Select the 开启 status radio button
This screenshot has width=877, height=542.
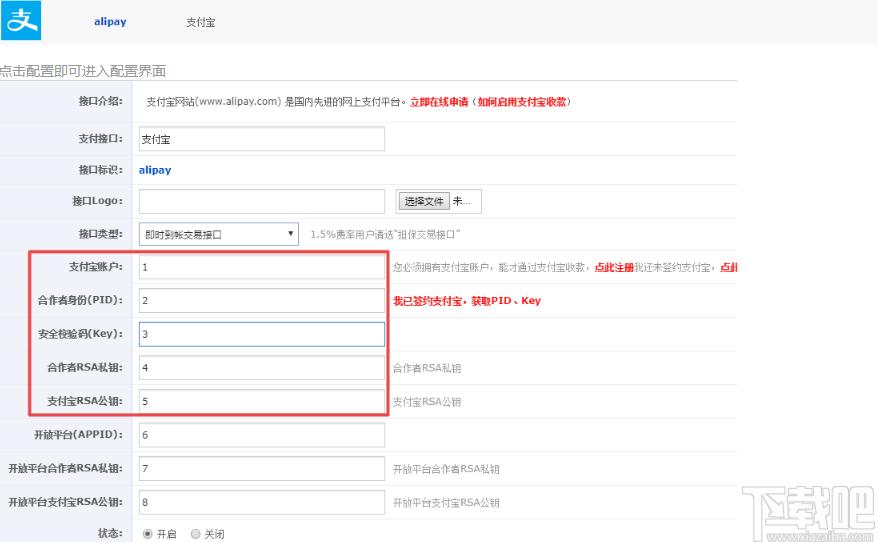[148, 534]
